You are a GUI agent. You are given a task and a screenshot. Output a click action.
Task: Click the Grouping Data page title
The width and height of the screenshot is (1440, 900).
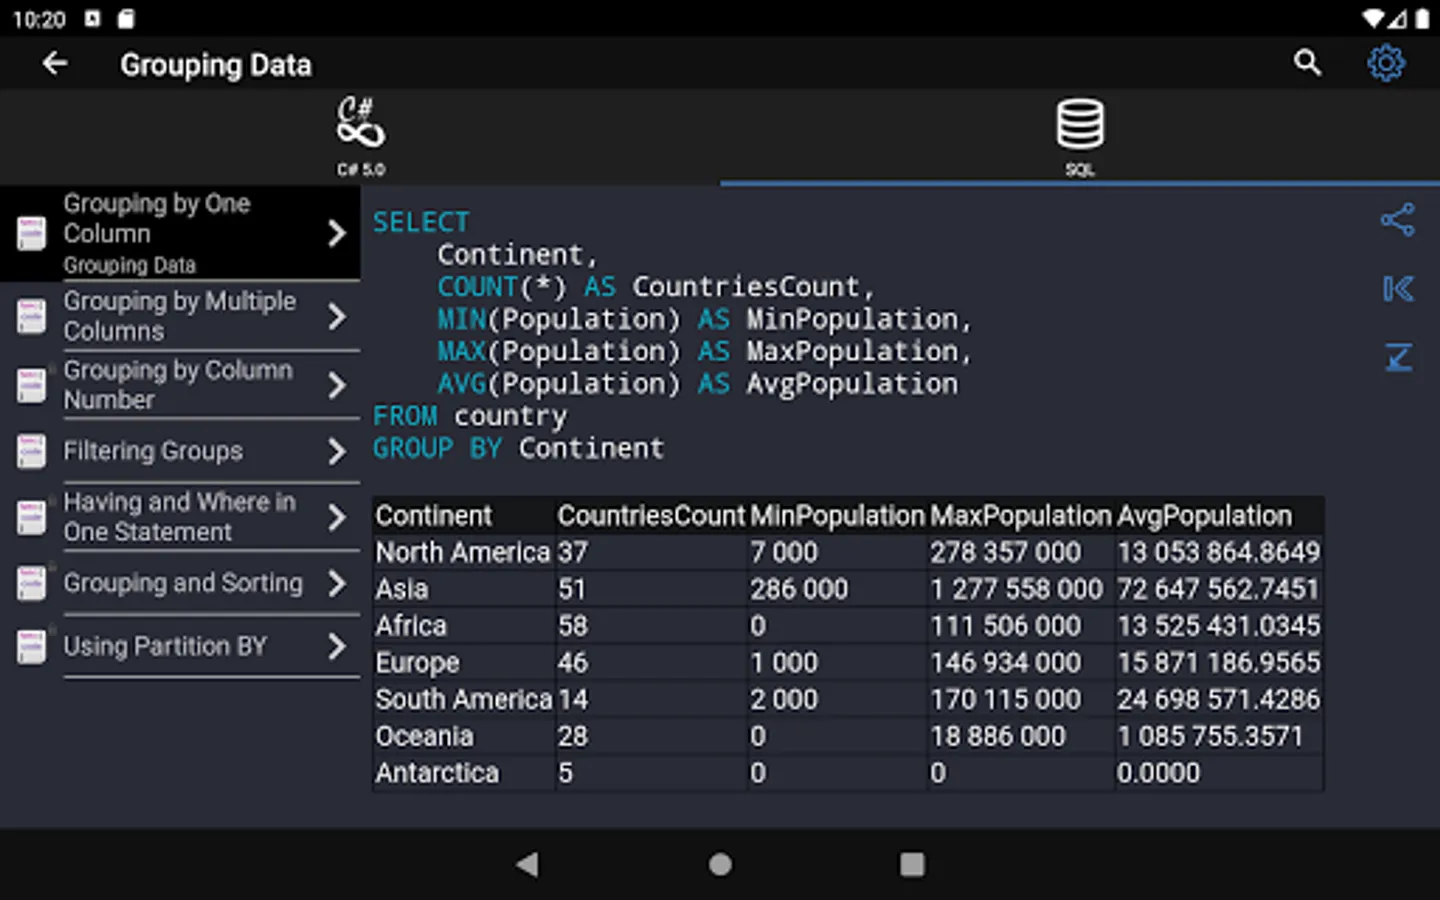click(216, 65)
